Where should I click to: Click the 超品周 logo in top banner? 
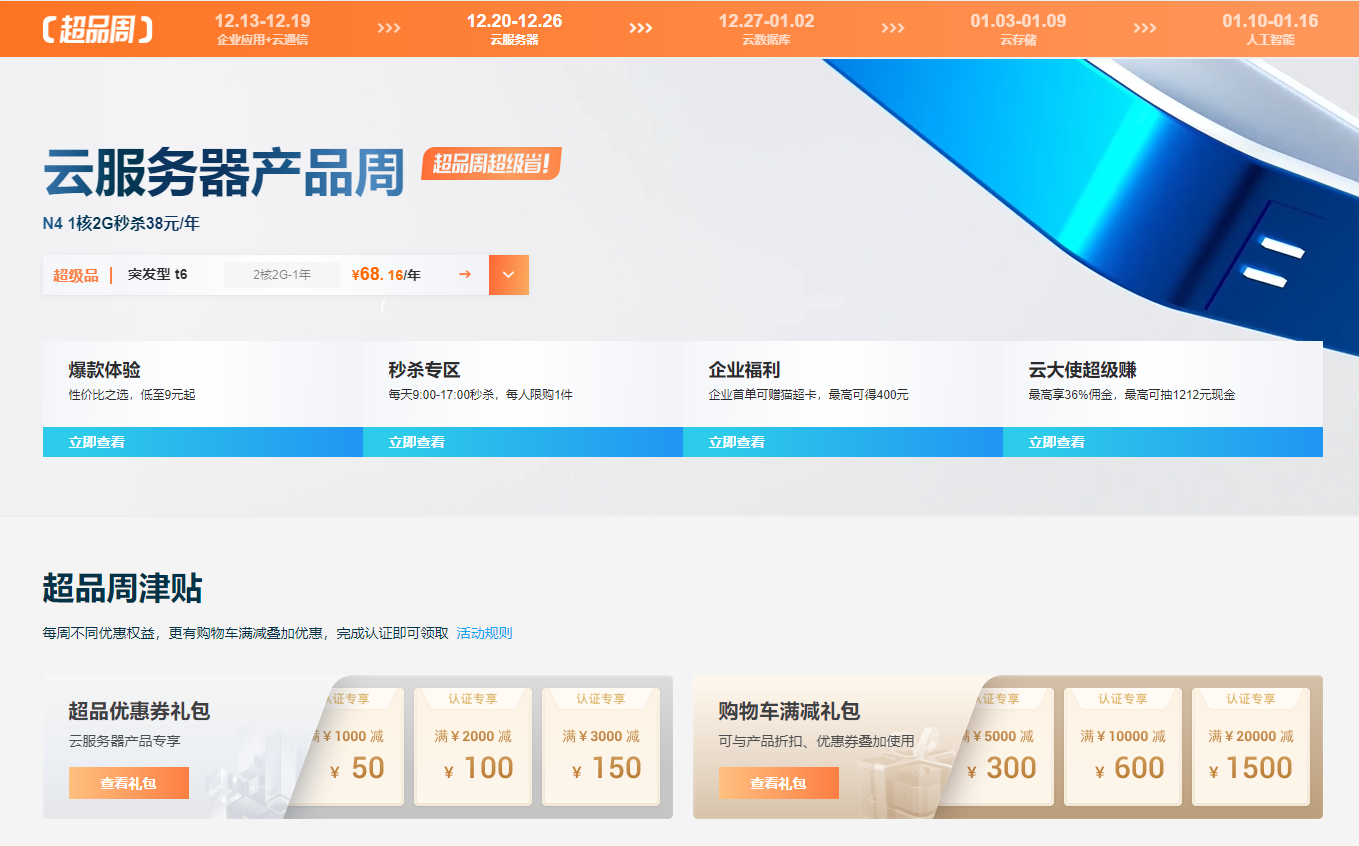(x=97, y=29)
